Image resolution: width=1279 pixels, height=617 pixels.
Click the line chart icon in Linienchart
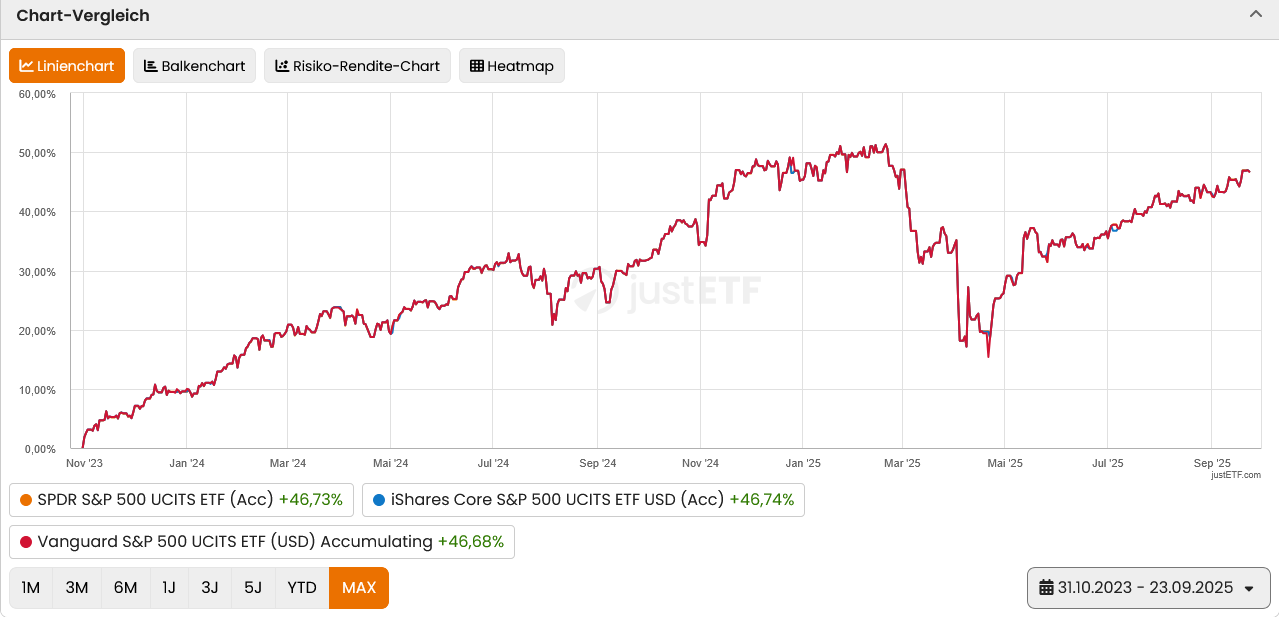click(26, 66)
